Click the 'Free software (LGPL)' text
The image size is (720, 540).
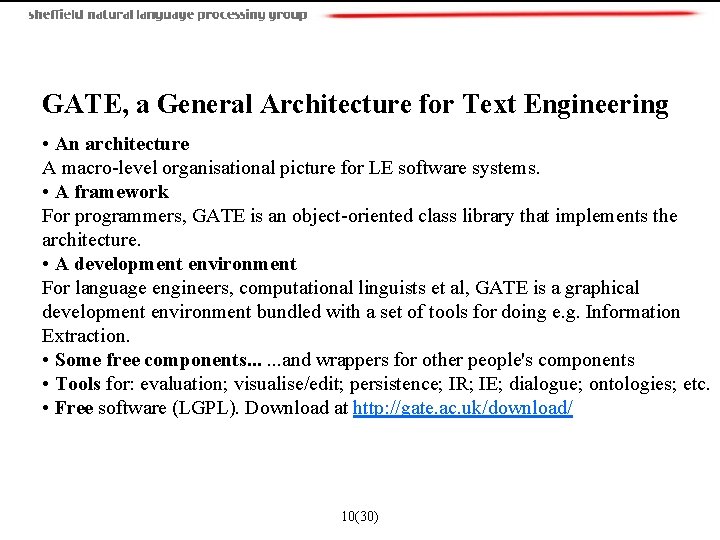coord(146,408)
